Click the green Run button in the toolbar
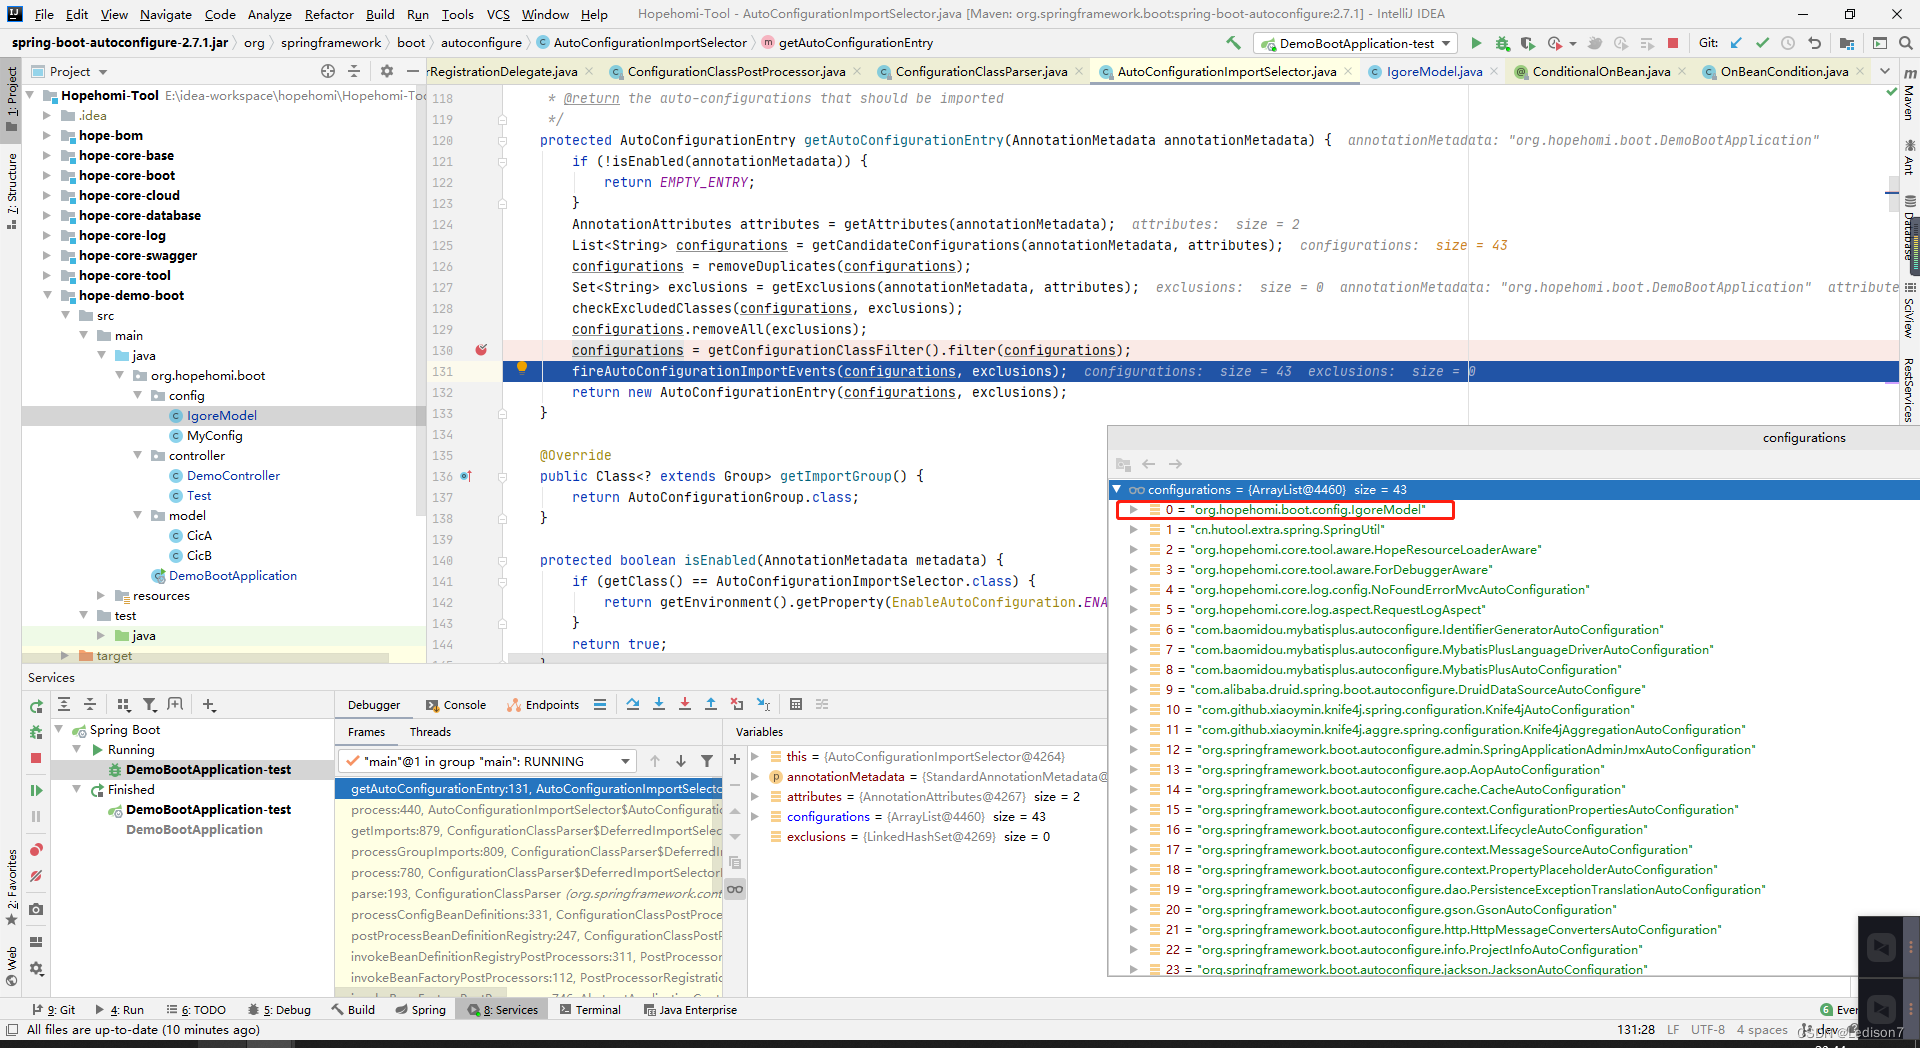The width and height of the screenshot is (1920, 1048). pos(1476,43)
